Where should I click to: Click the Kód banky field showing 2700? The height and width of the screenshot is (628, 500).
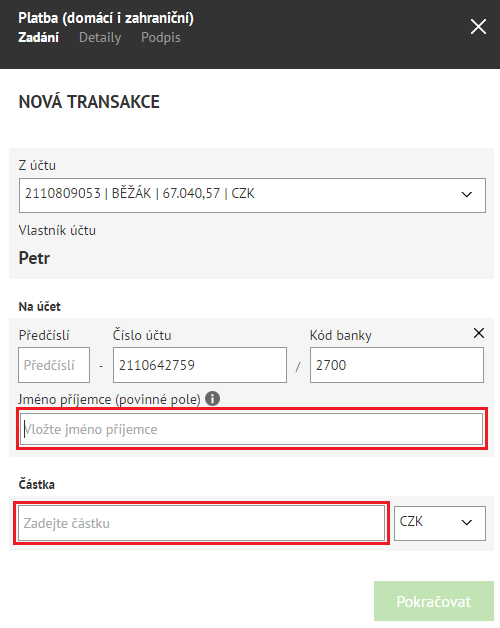[x=397, y=365]
